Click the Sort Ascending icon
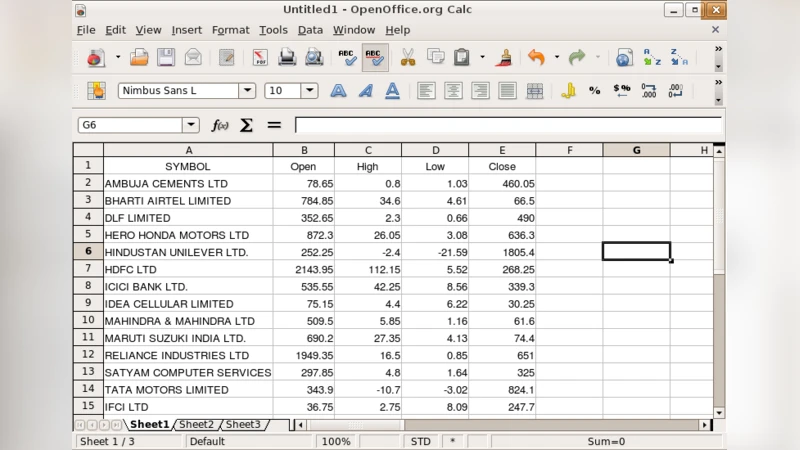The image size is (800, 450). pyautogui.click(x=652, y=57)
